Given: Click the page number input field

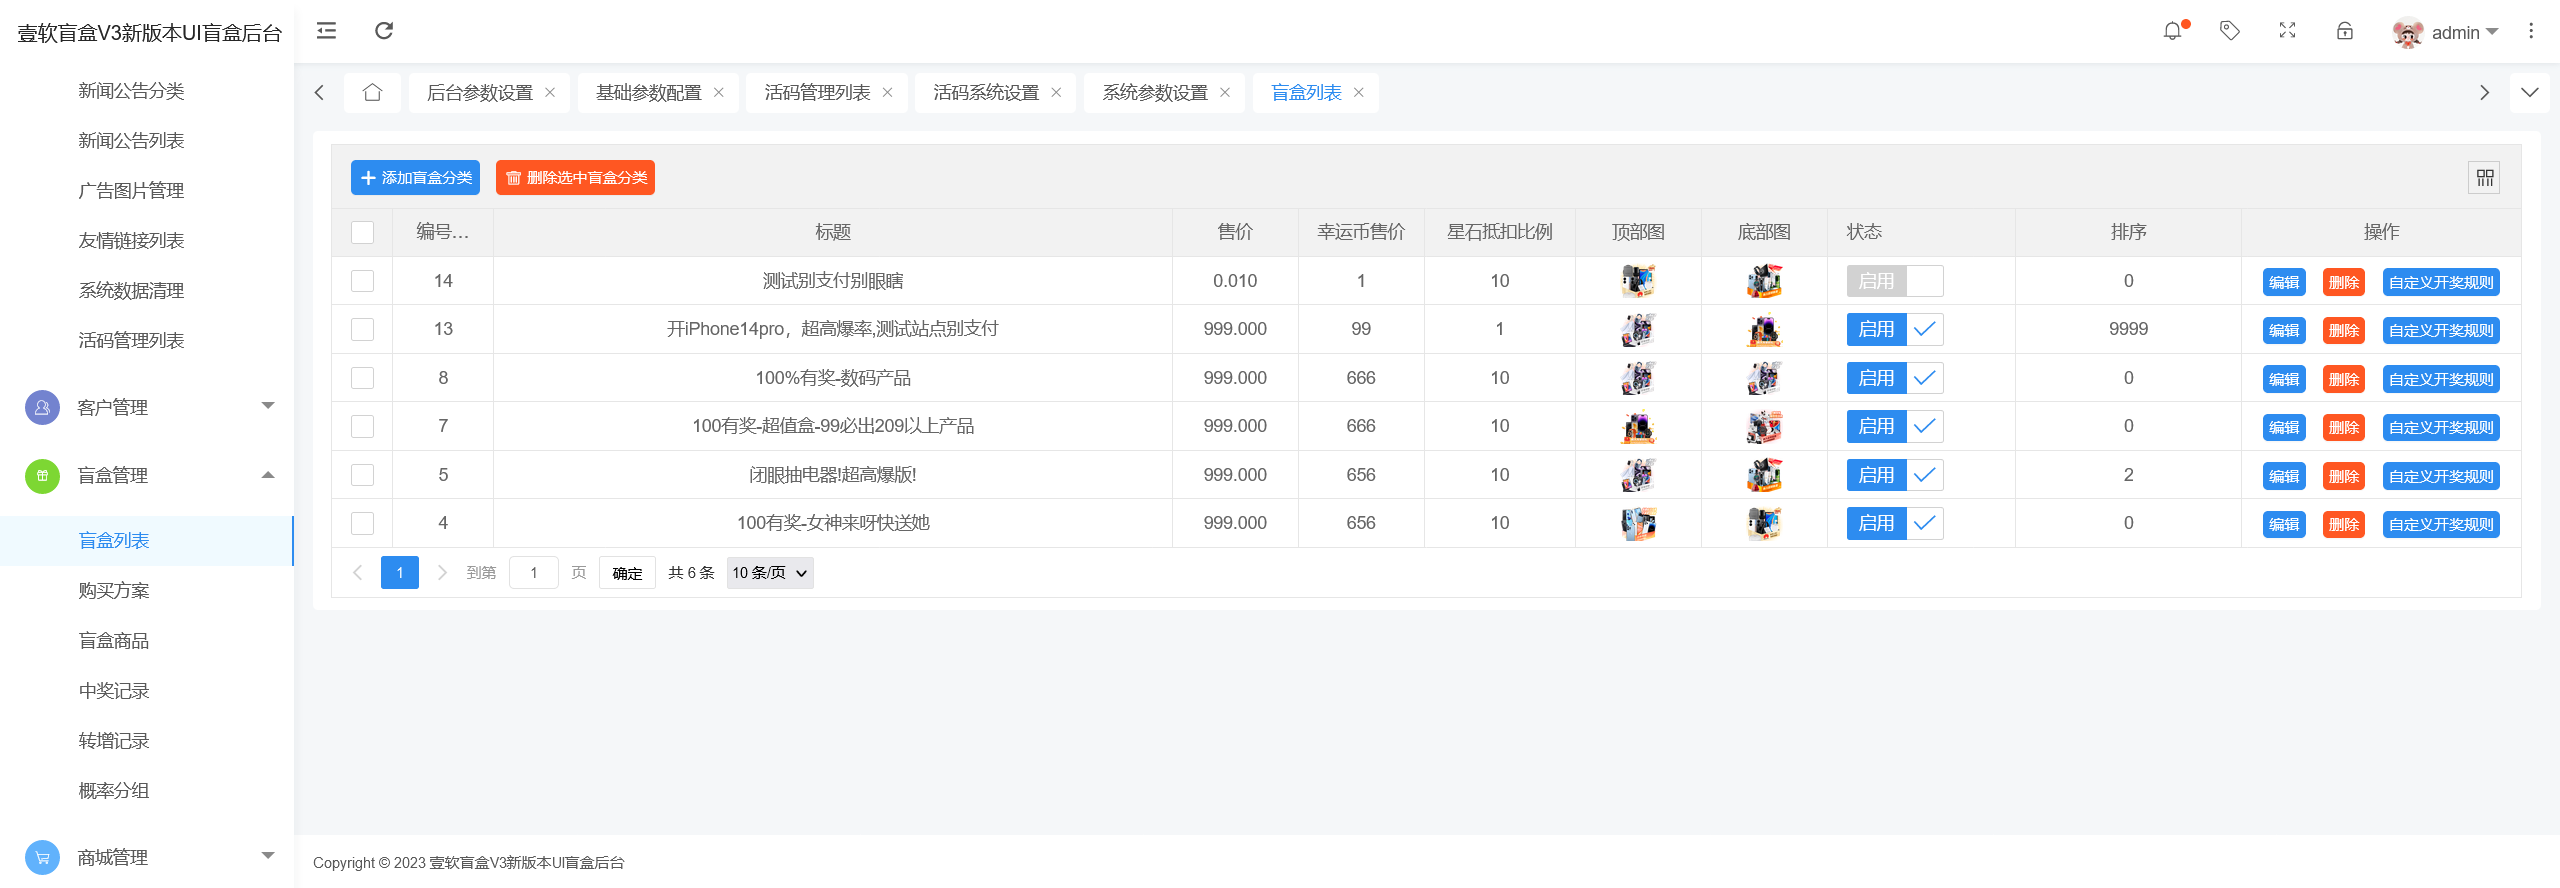Looking at the screenshot, I should pyautogui.click(x=534, y=573).
